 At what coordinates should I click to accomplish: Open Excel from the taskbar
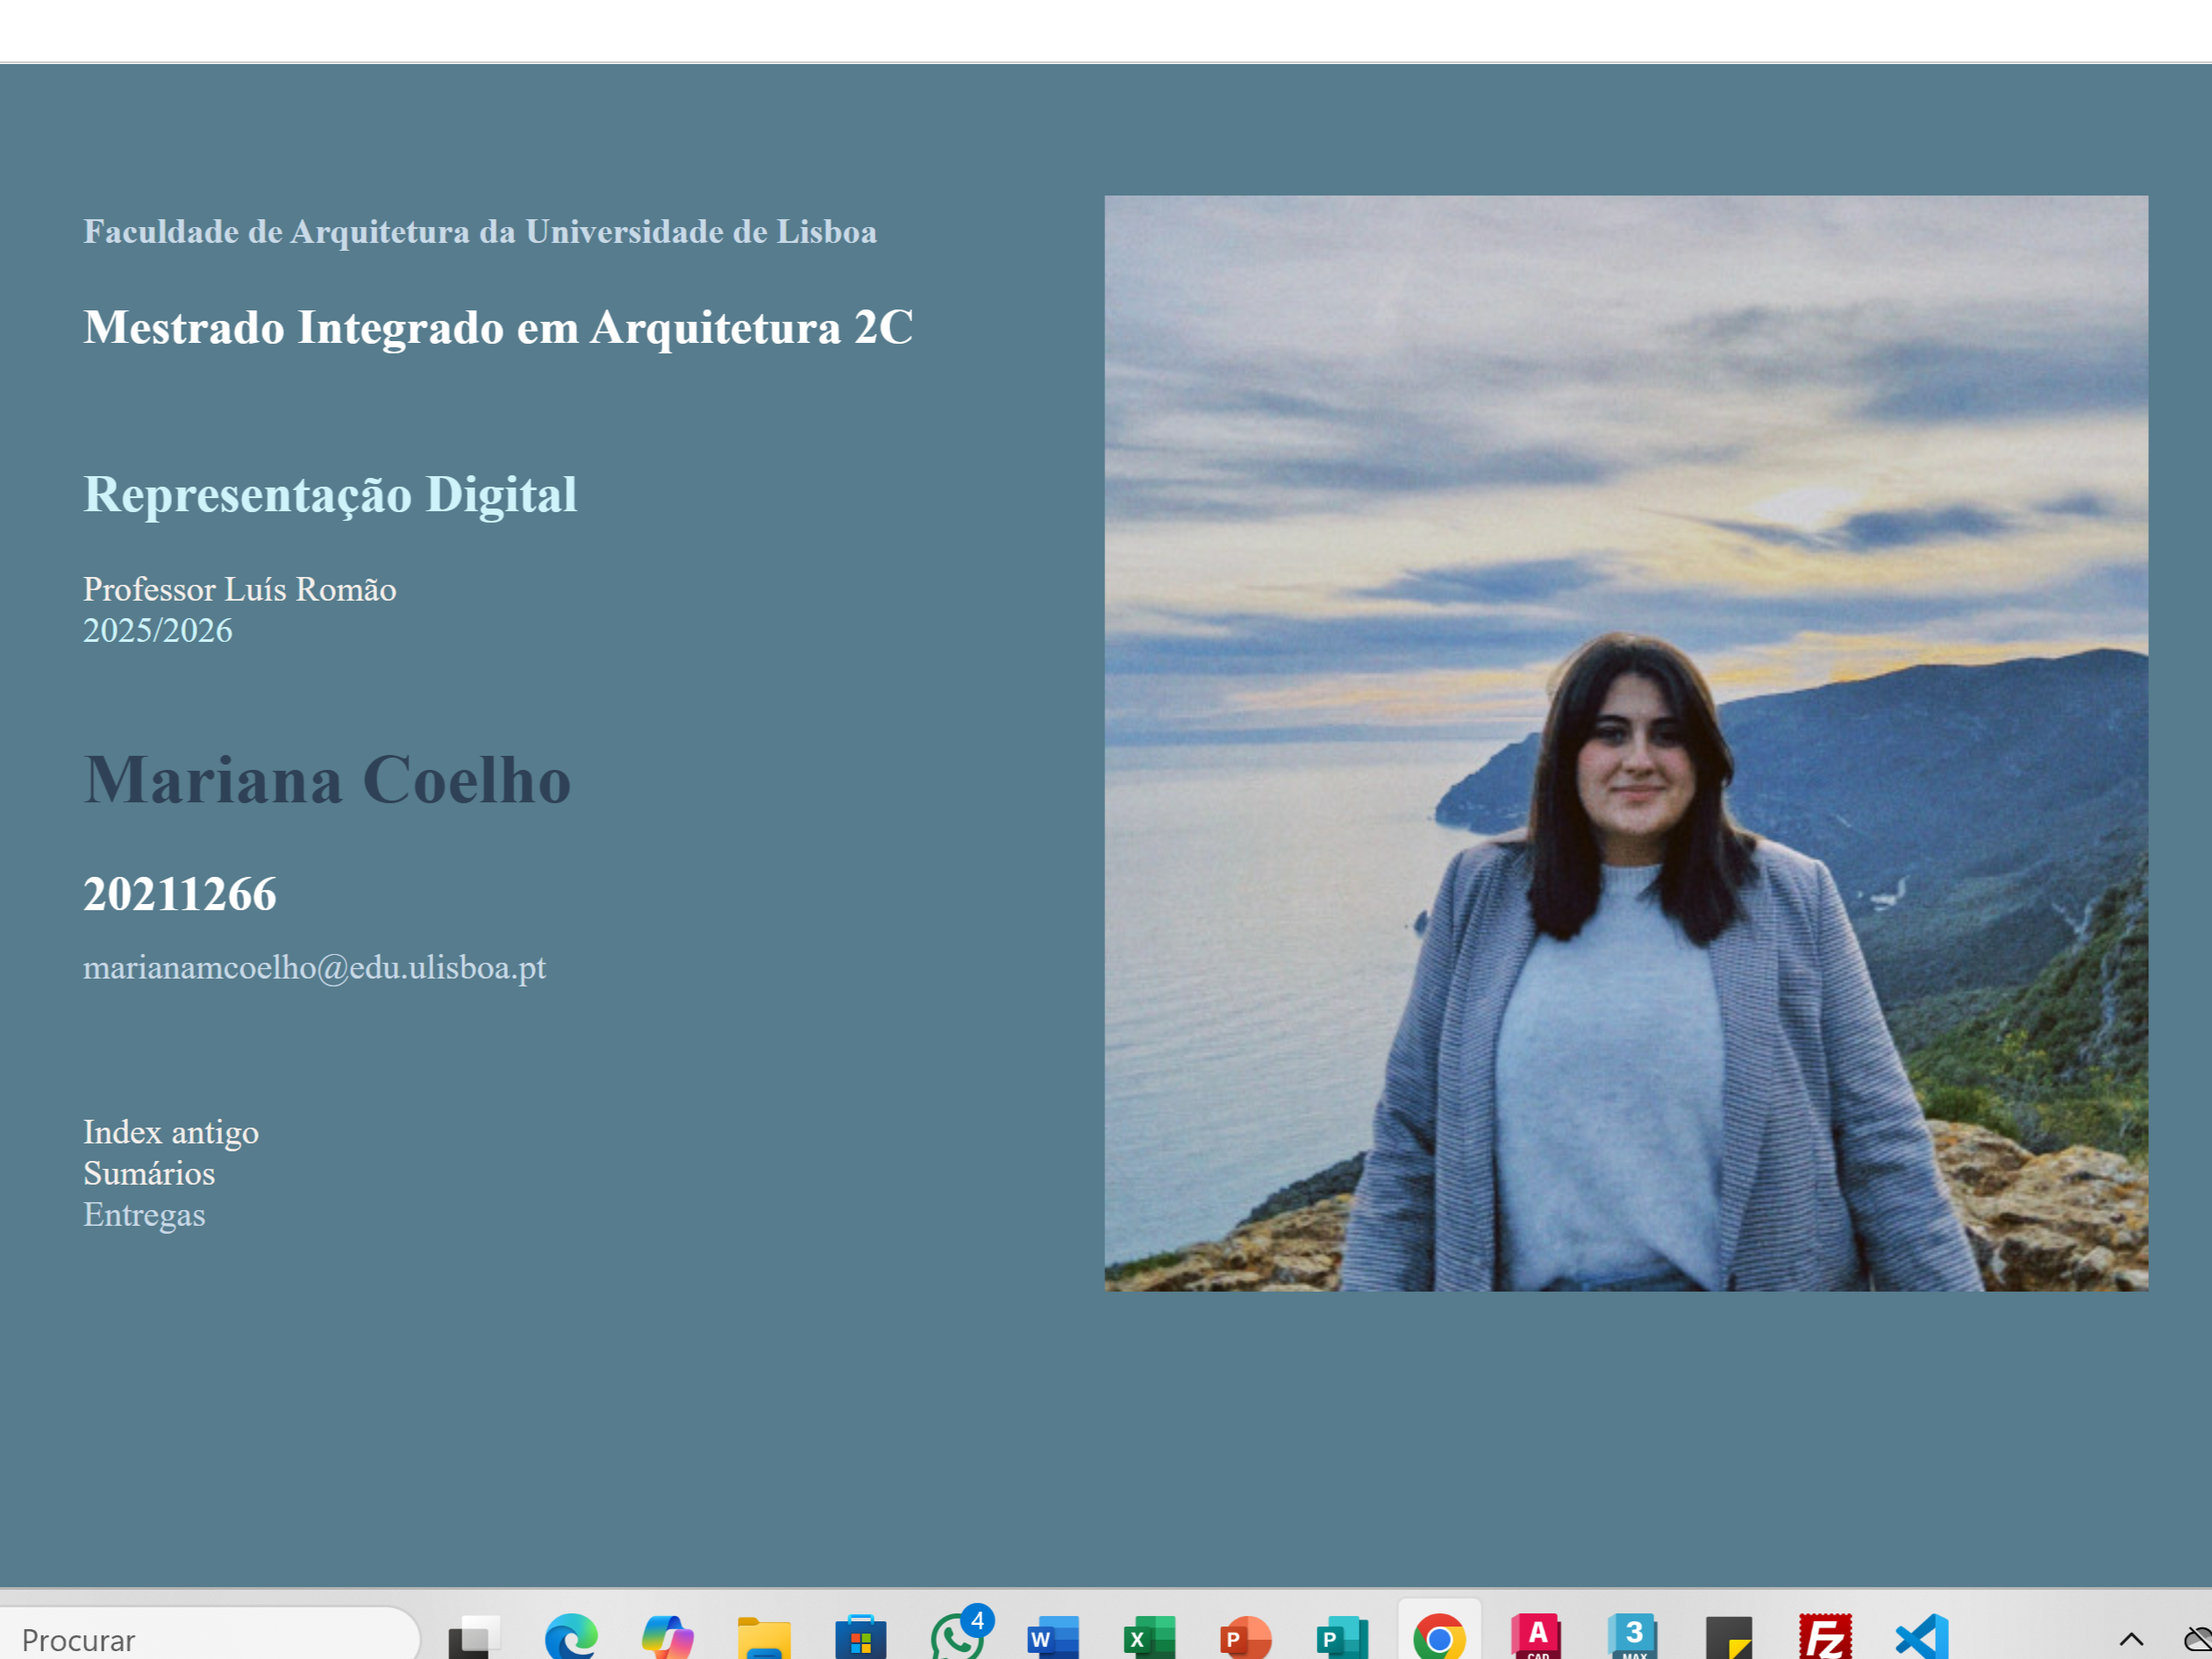(x=1149, y=1637)
